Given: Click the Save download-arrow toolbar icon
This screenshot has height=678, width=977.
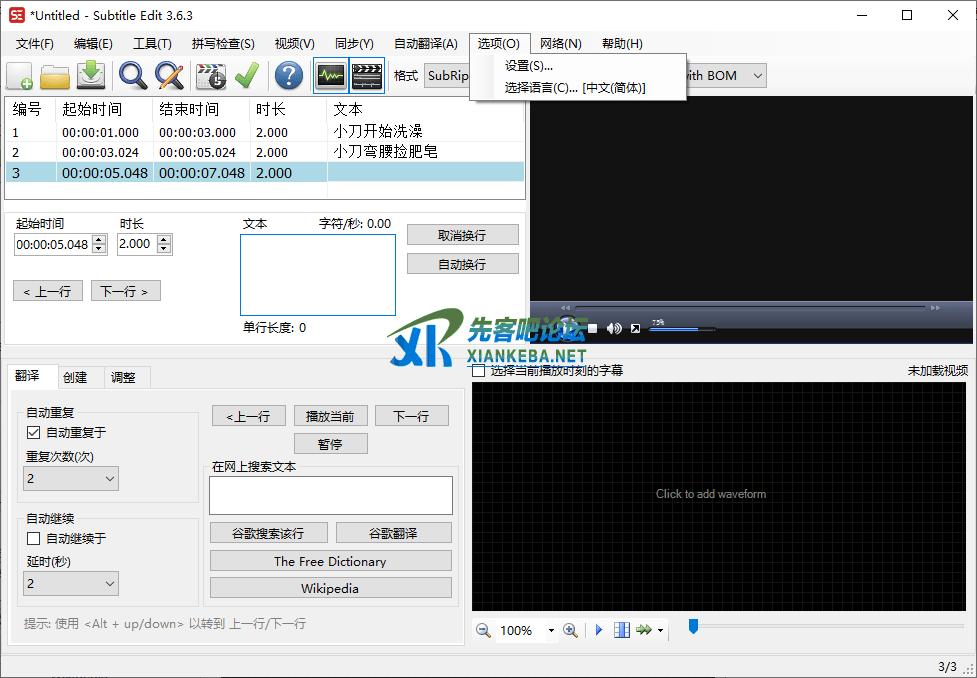Looking at the screenshot, I should point(91,76).
